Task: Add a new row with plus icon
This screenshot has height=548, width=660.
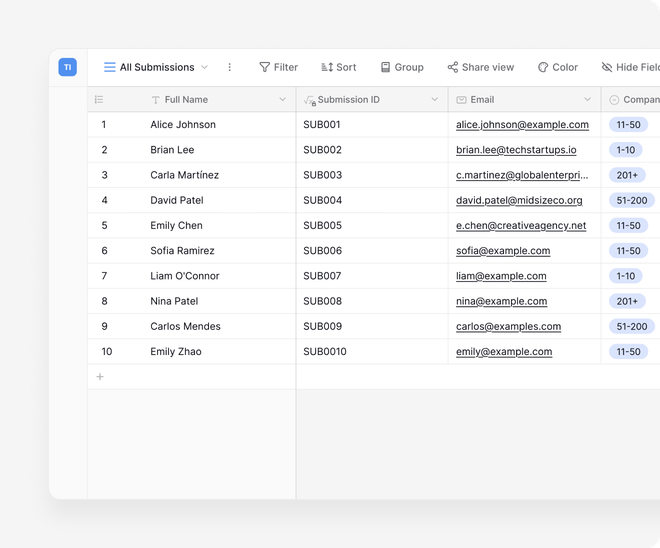Action: pos(100,377)
